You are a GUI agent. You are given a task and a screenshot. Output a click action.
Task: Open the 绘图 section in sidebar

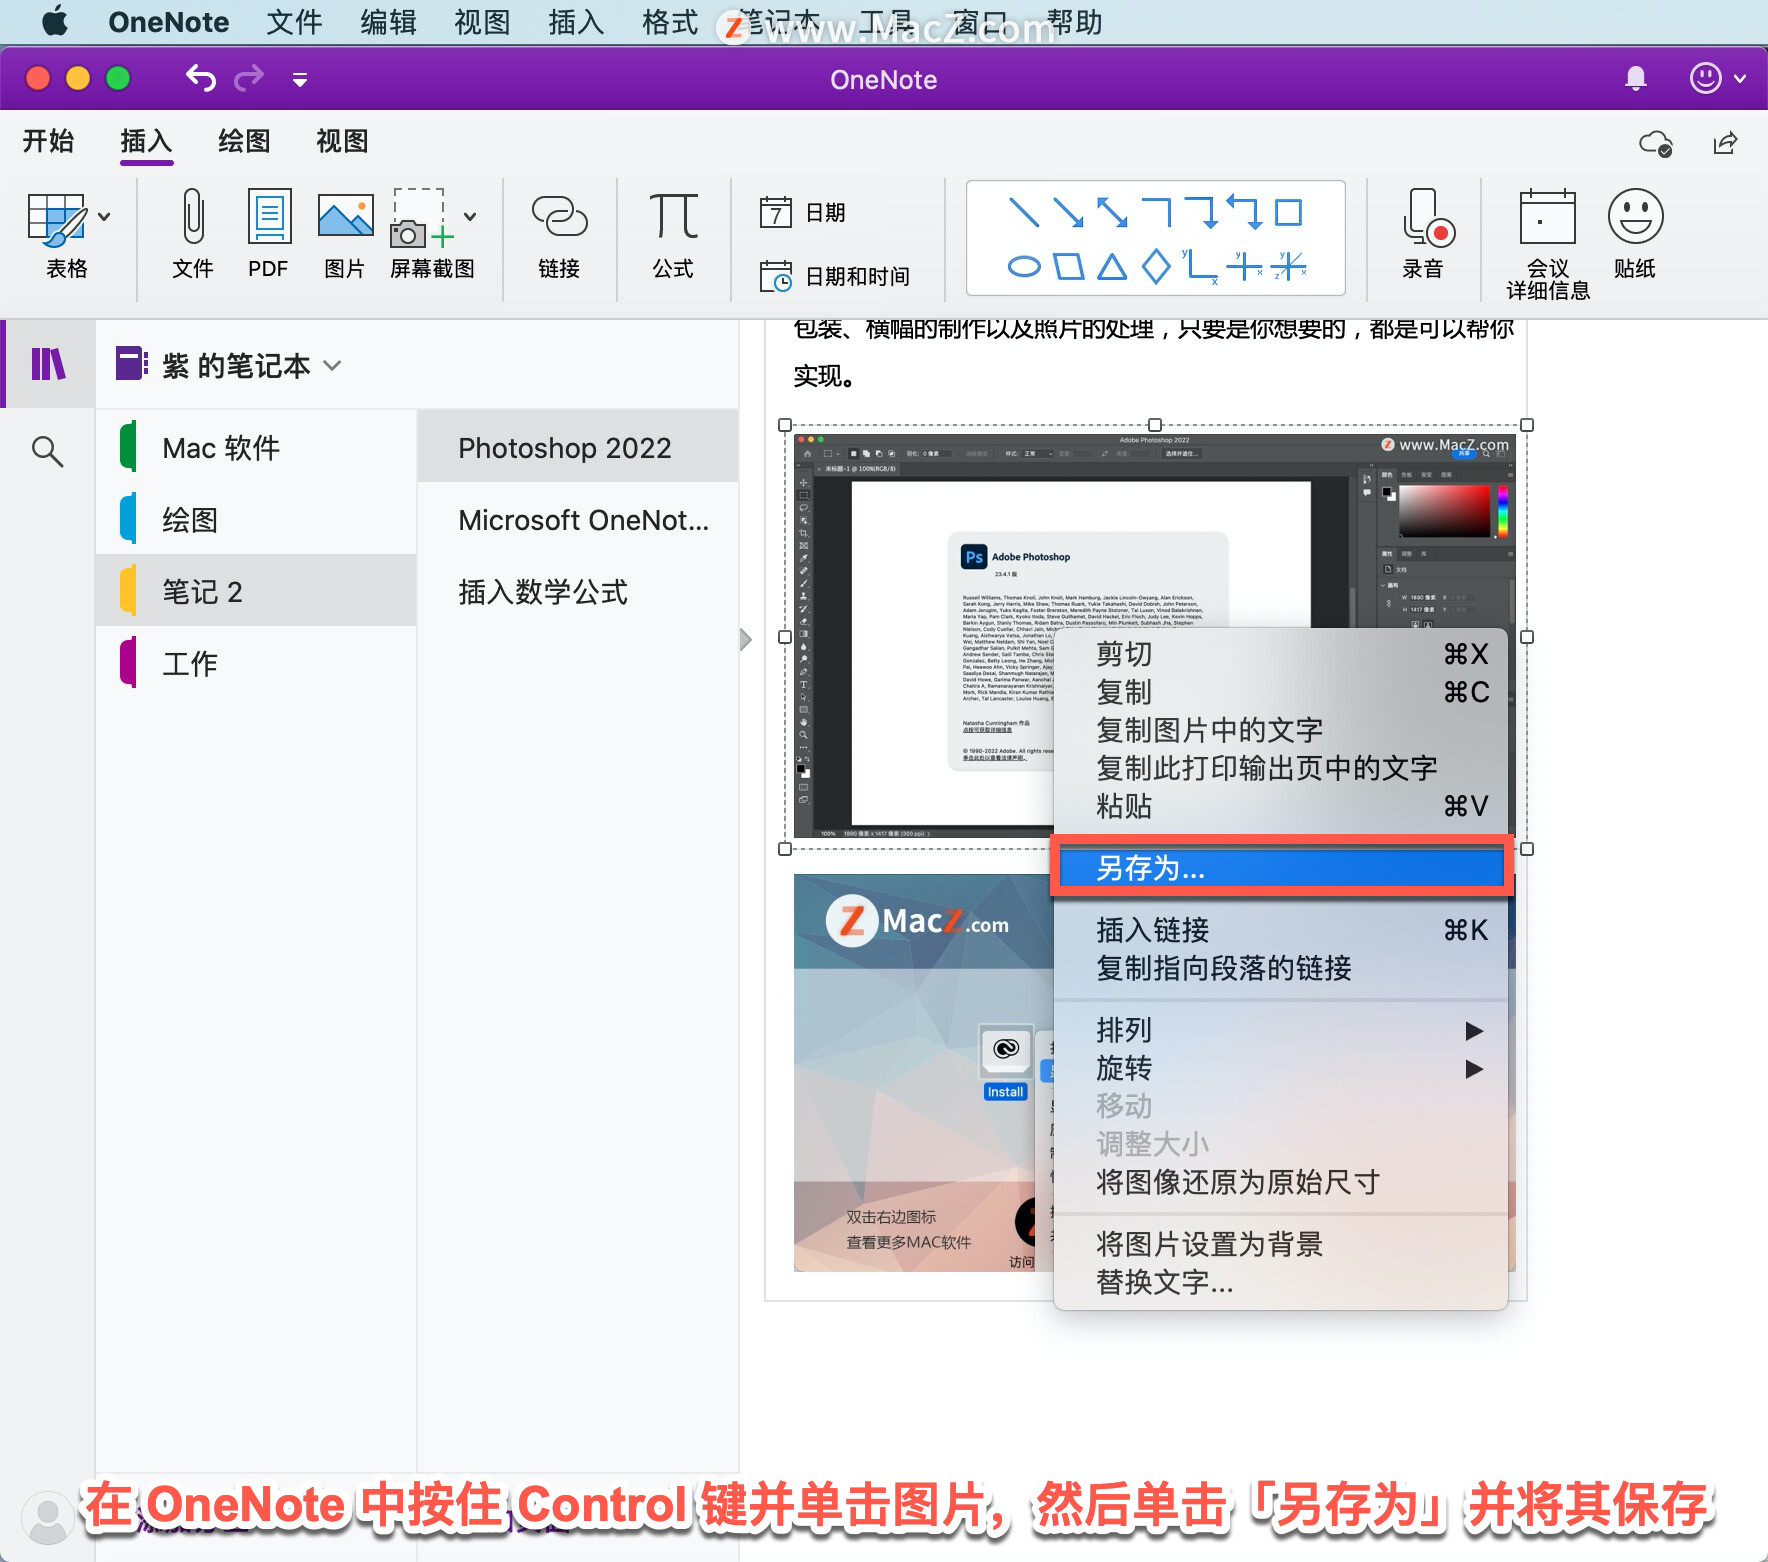click(x=256, y=519)
